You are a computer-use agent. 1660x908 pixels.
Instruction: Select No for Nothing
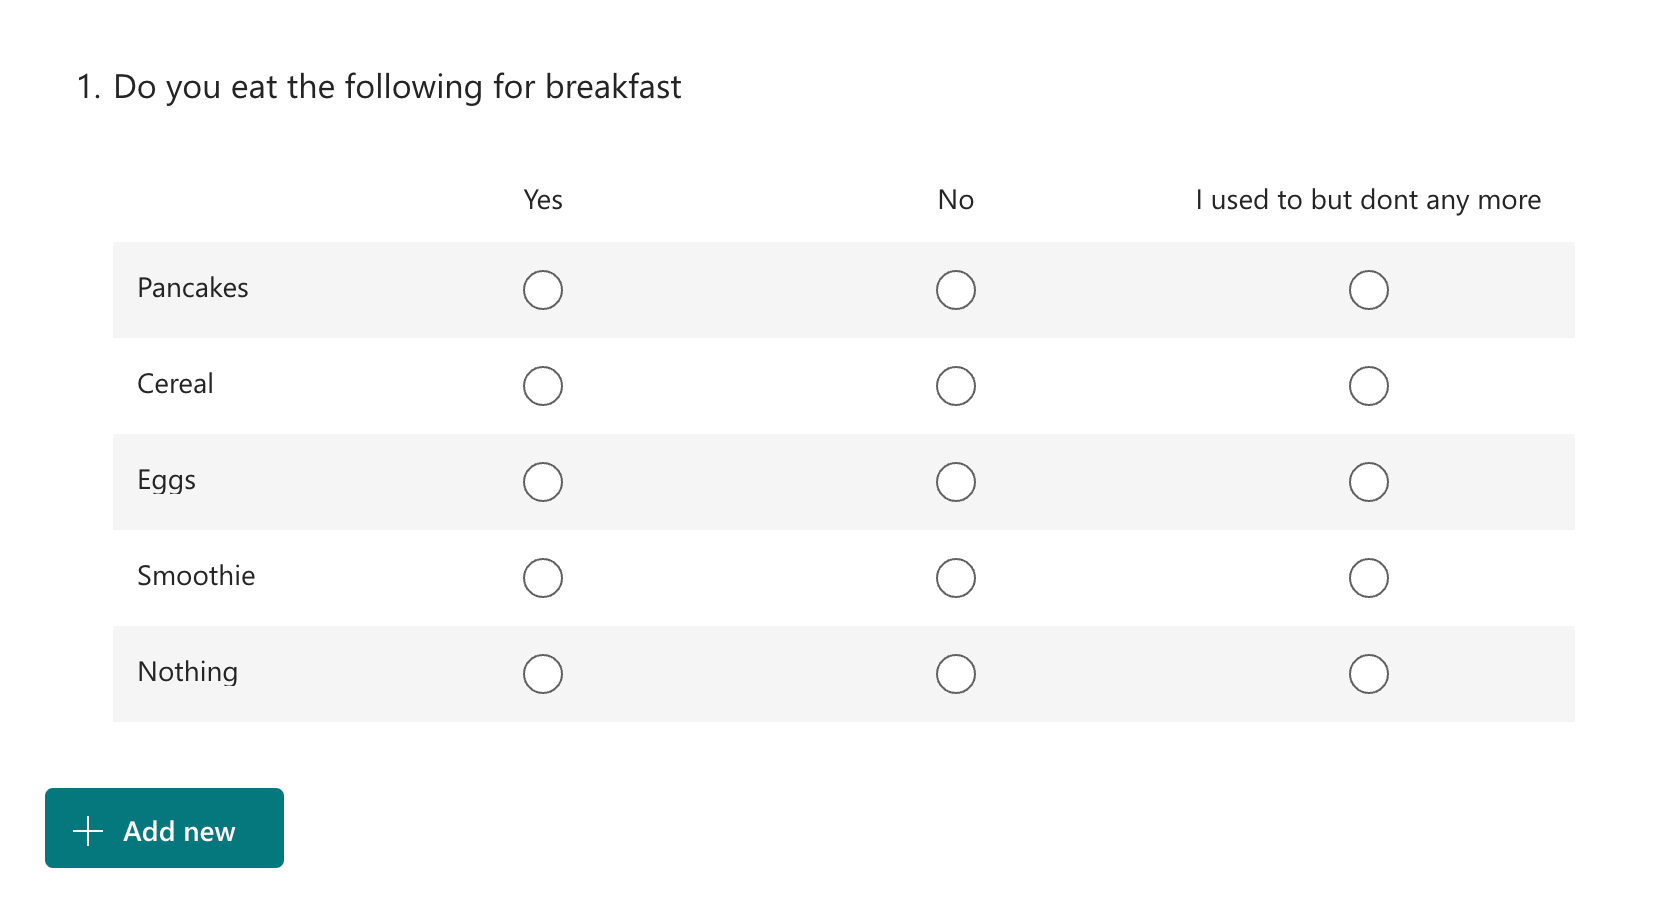pos(955,673)
